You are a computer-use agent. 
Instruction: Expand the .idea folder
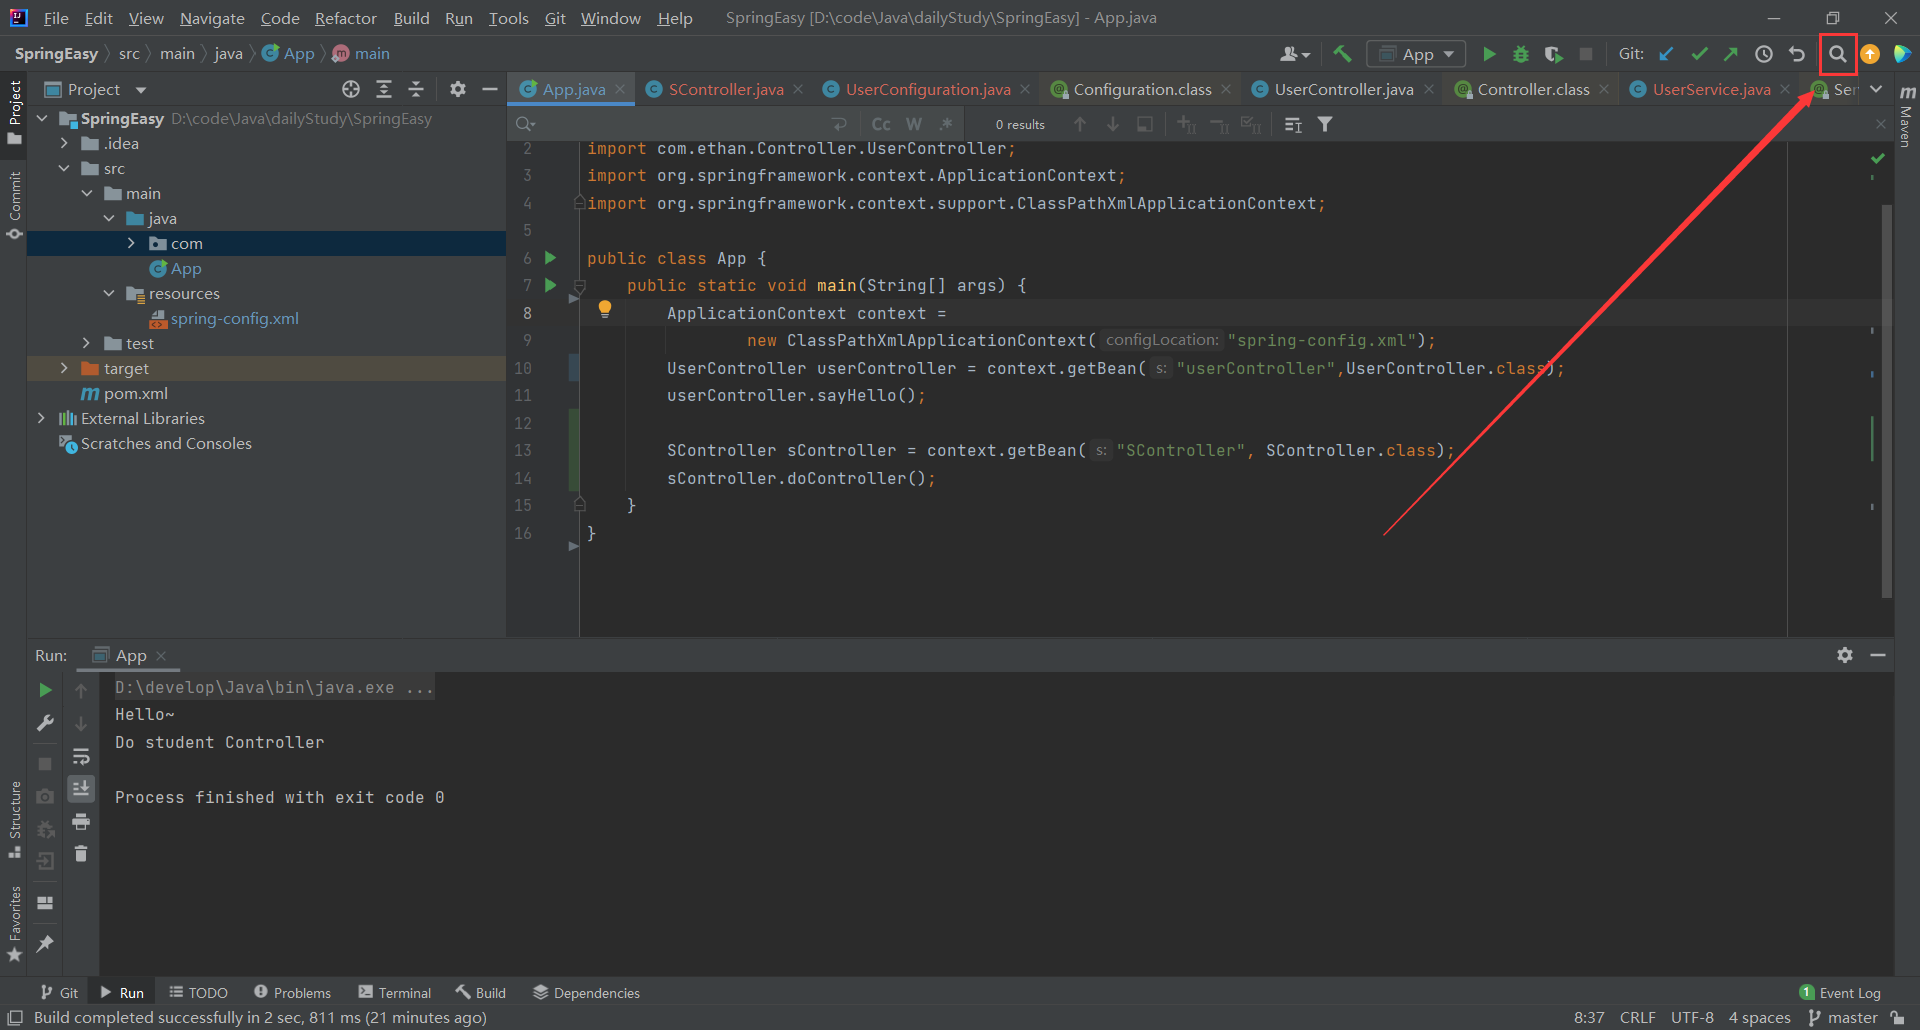tap(64, 143)
